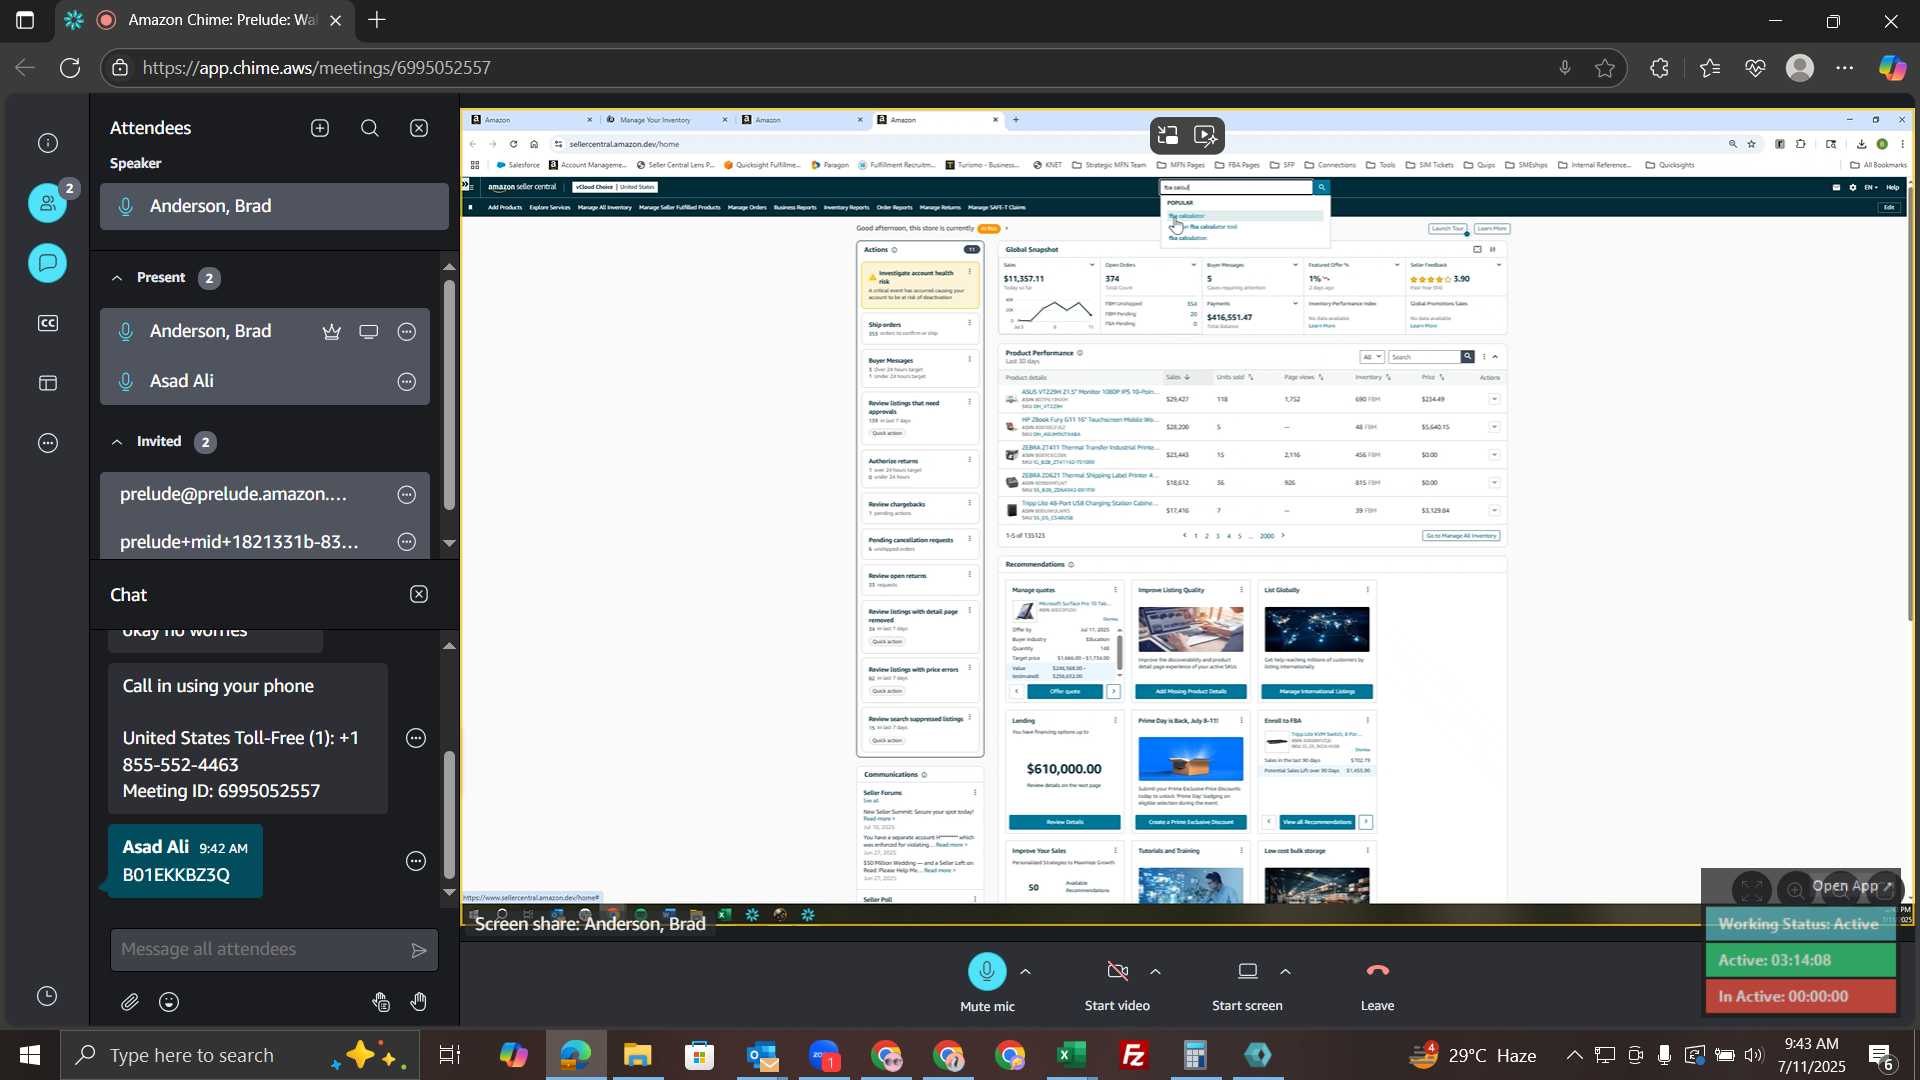Click the host crown icon for Anderson, Brad
Screen dimensions: 1920x1080
tap(332, 332)
